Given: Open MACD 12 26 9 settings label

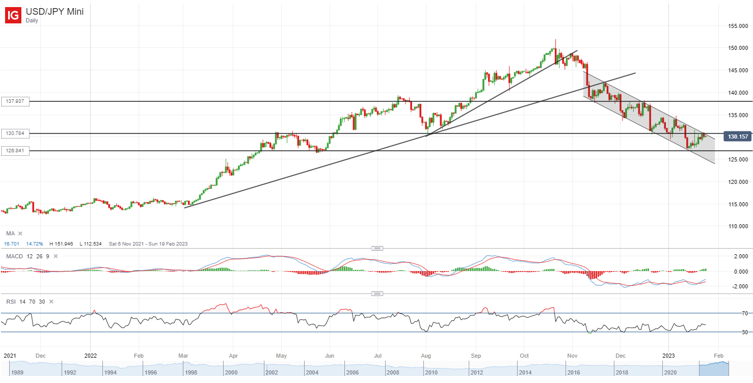Looking at the screenshot, I should click(27, 257).
